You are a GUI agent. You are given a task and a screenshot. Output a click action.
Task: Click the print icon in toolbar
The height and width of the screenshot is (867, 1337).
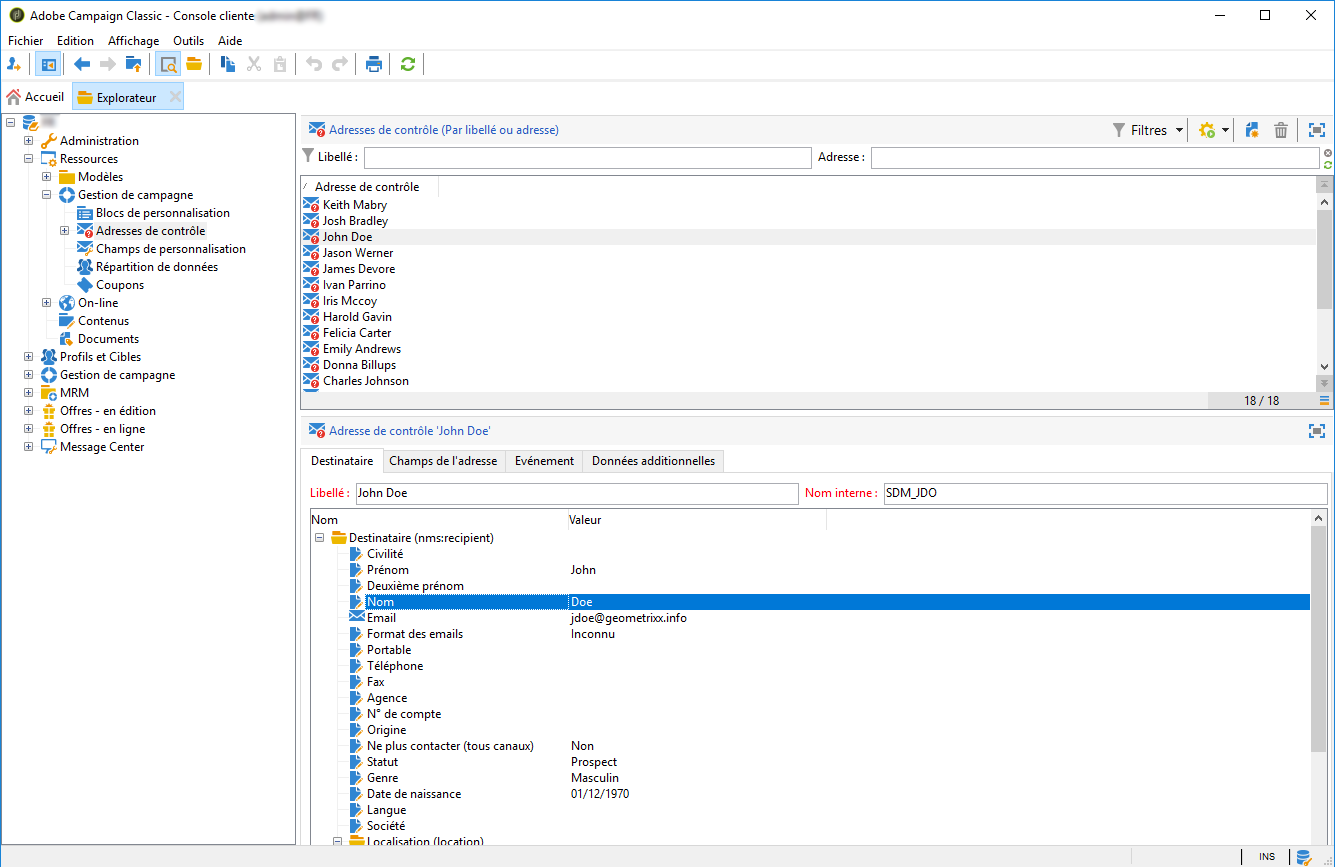(x=374, y=64)
